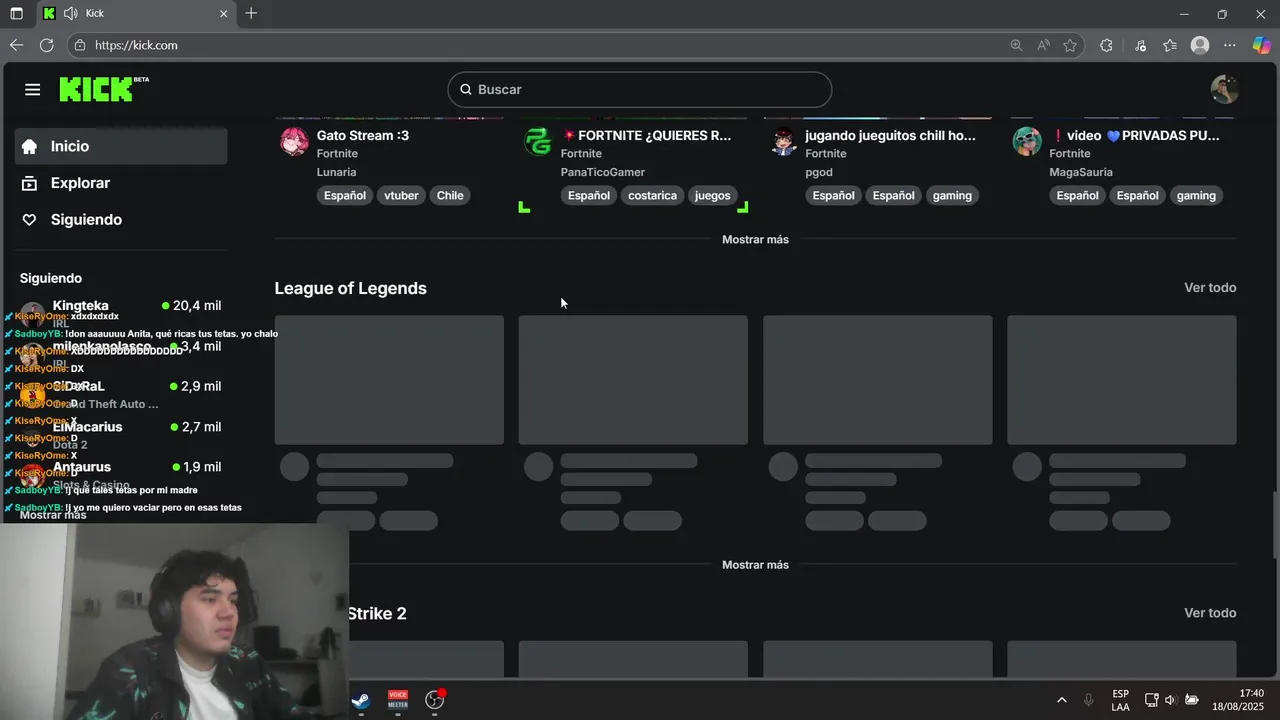Image resolution: width=1280 pixels, height=720 pixels.
Task: Open FORTNITE ¿QUIERES R... stream title
Action: pos(646,135)
